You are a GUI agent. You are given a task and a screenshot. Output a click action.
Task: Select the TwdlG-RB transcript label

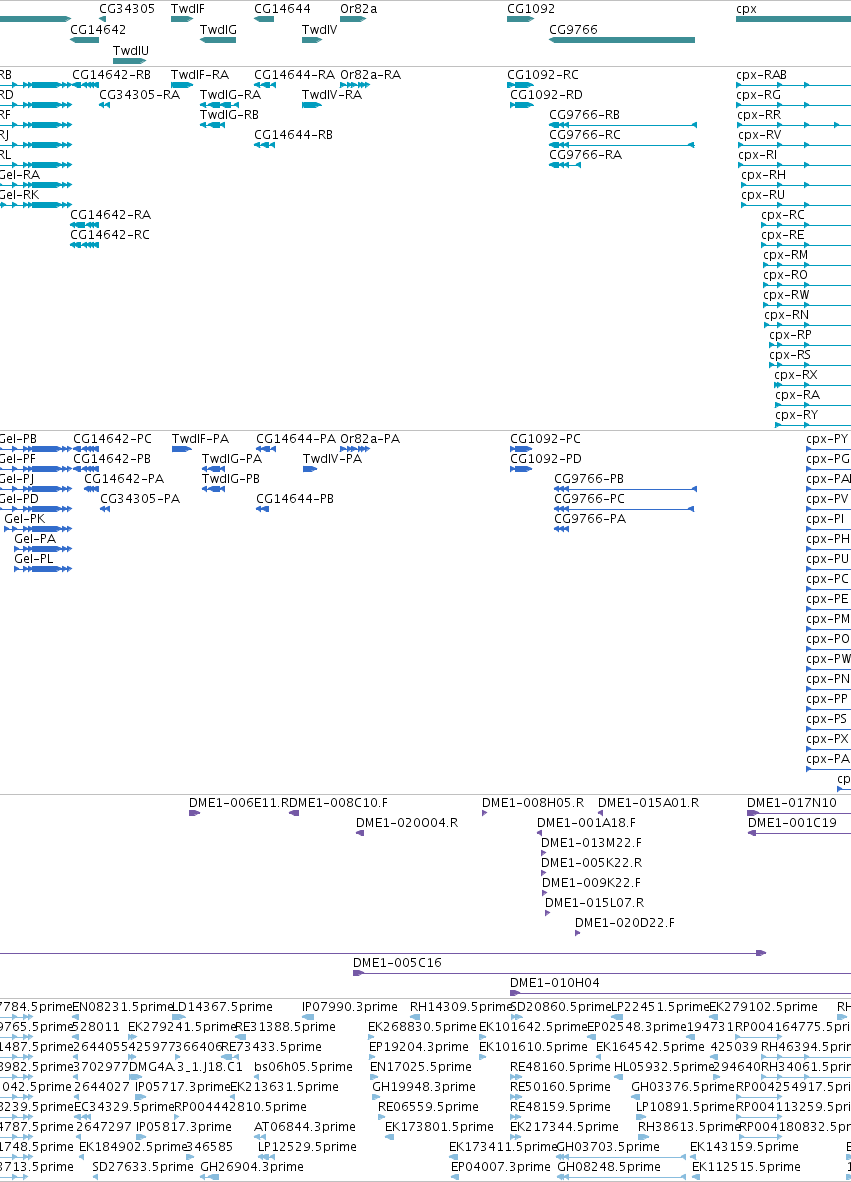coord(229,115)
